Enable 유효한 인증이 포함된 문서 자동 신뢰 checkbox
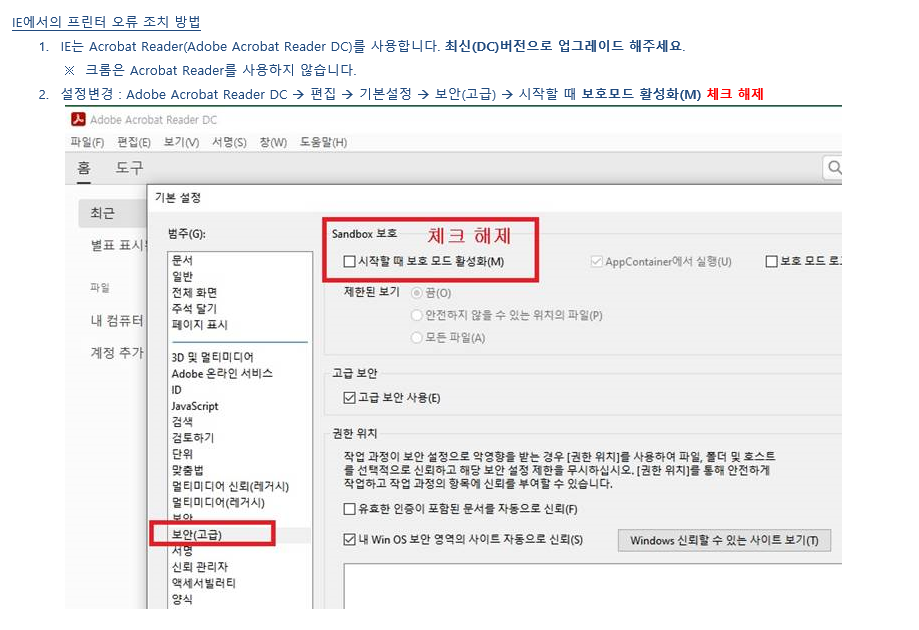 pos(349,509)
